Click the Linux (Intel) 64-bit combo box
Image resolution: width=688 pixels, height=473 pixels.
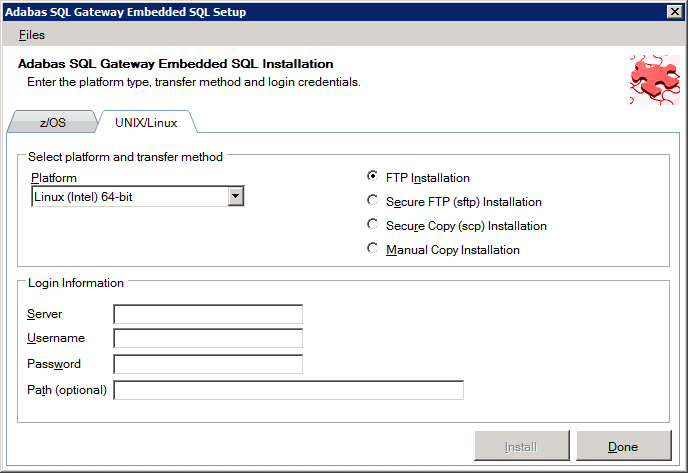137,197
